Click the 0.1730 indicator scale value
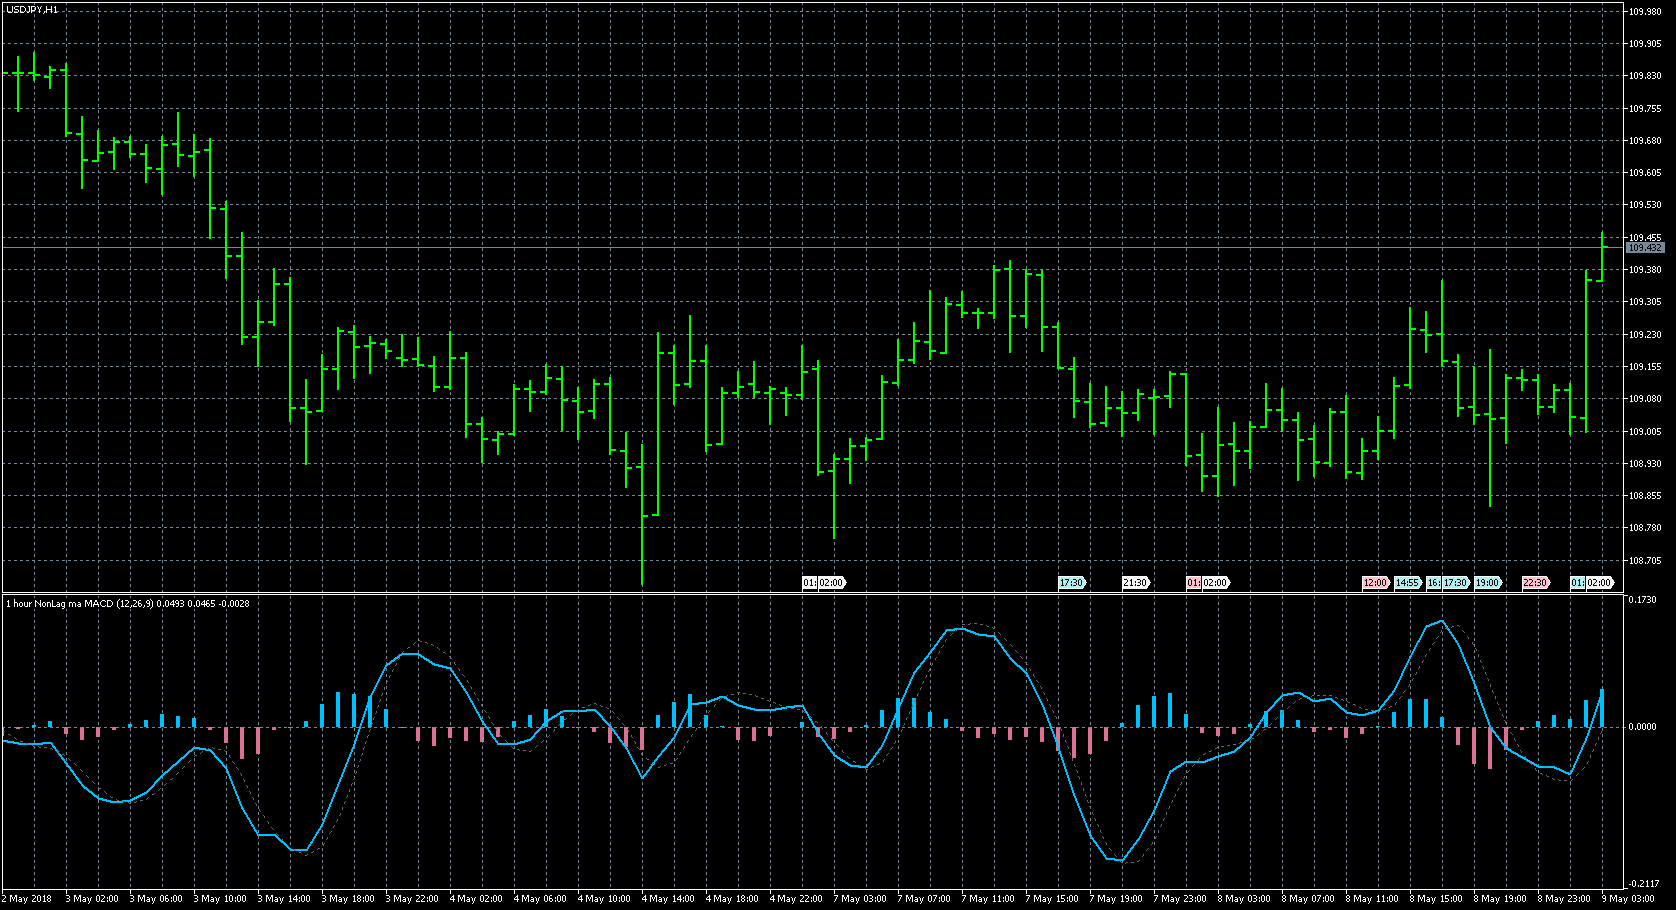 tap(1642, 600)
